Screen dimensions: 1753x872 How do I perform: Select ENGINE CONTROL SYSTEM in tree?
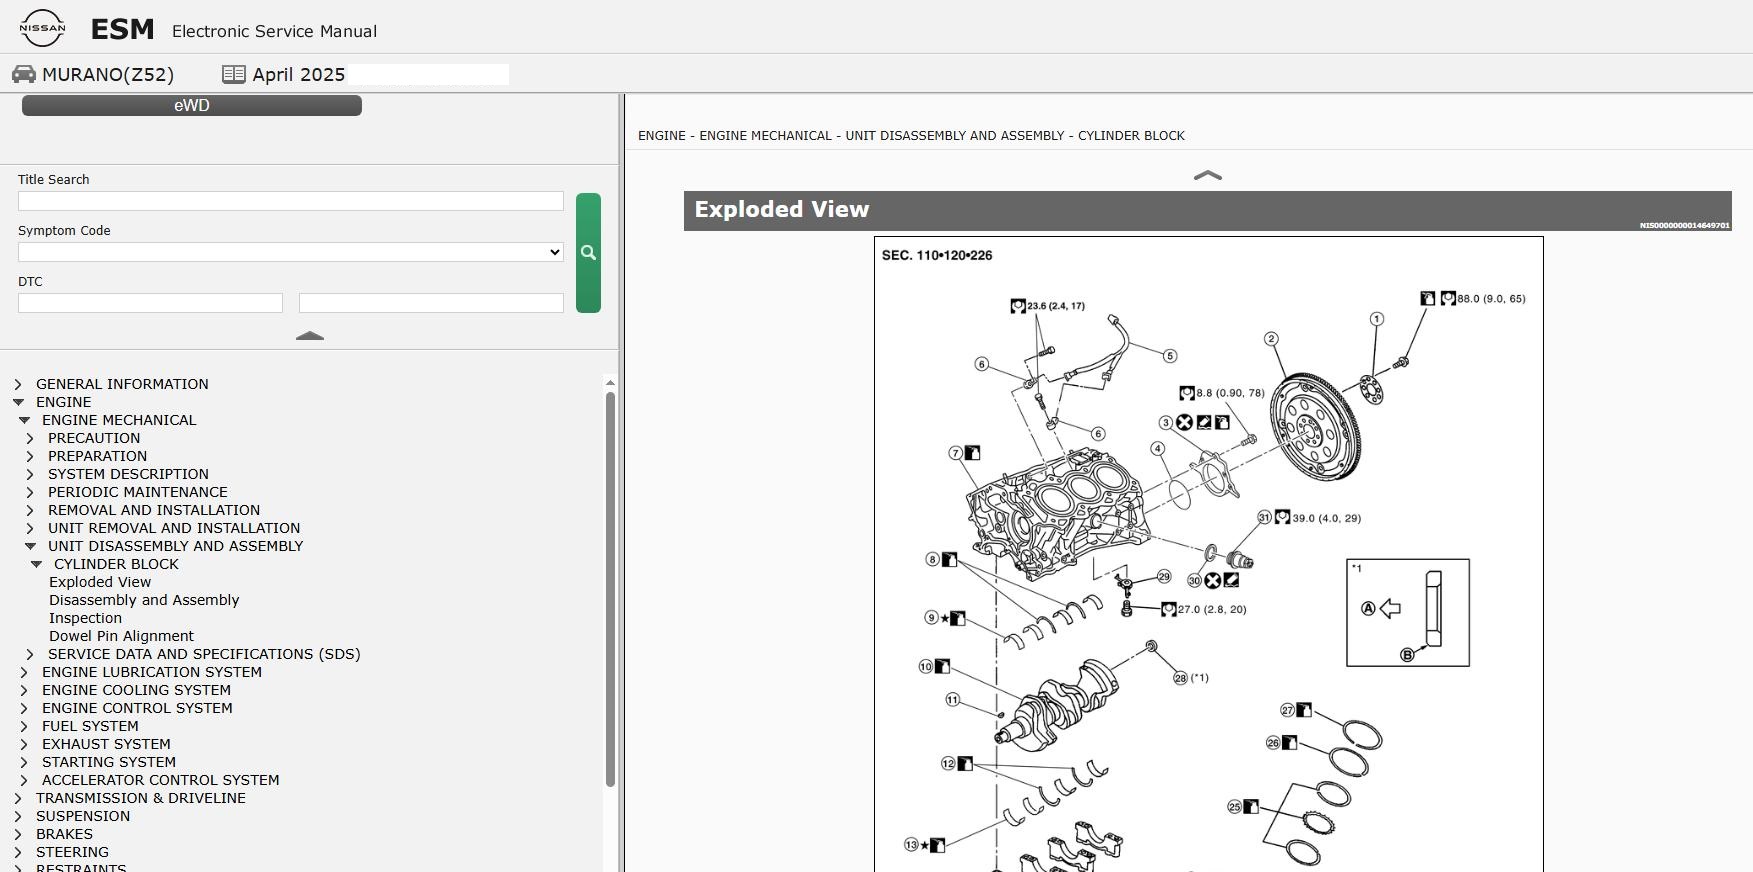pyautogui.click(x=137, y=708)
